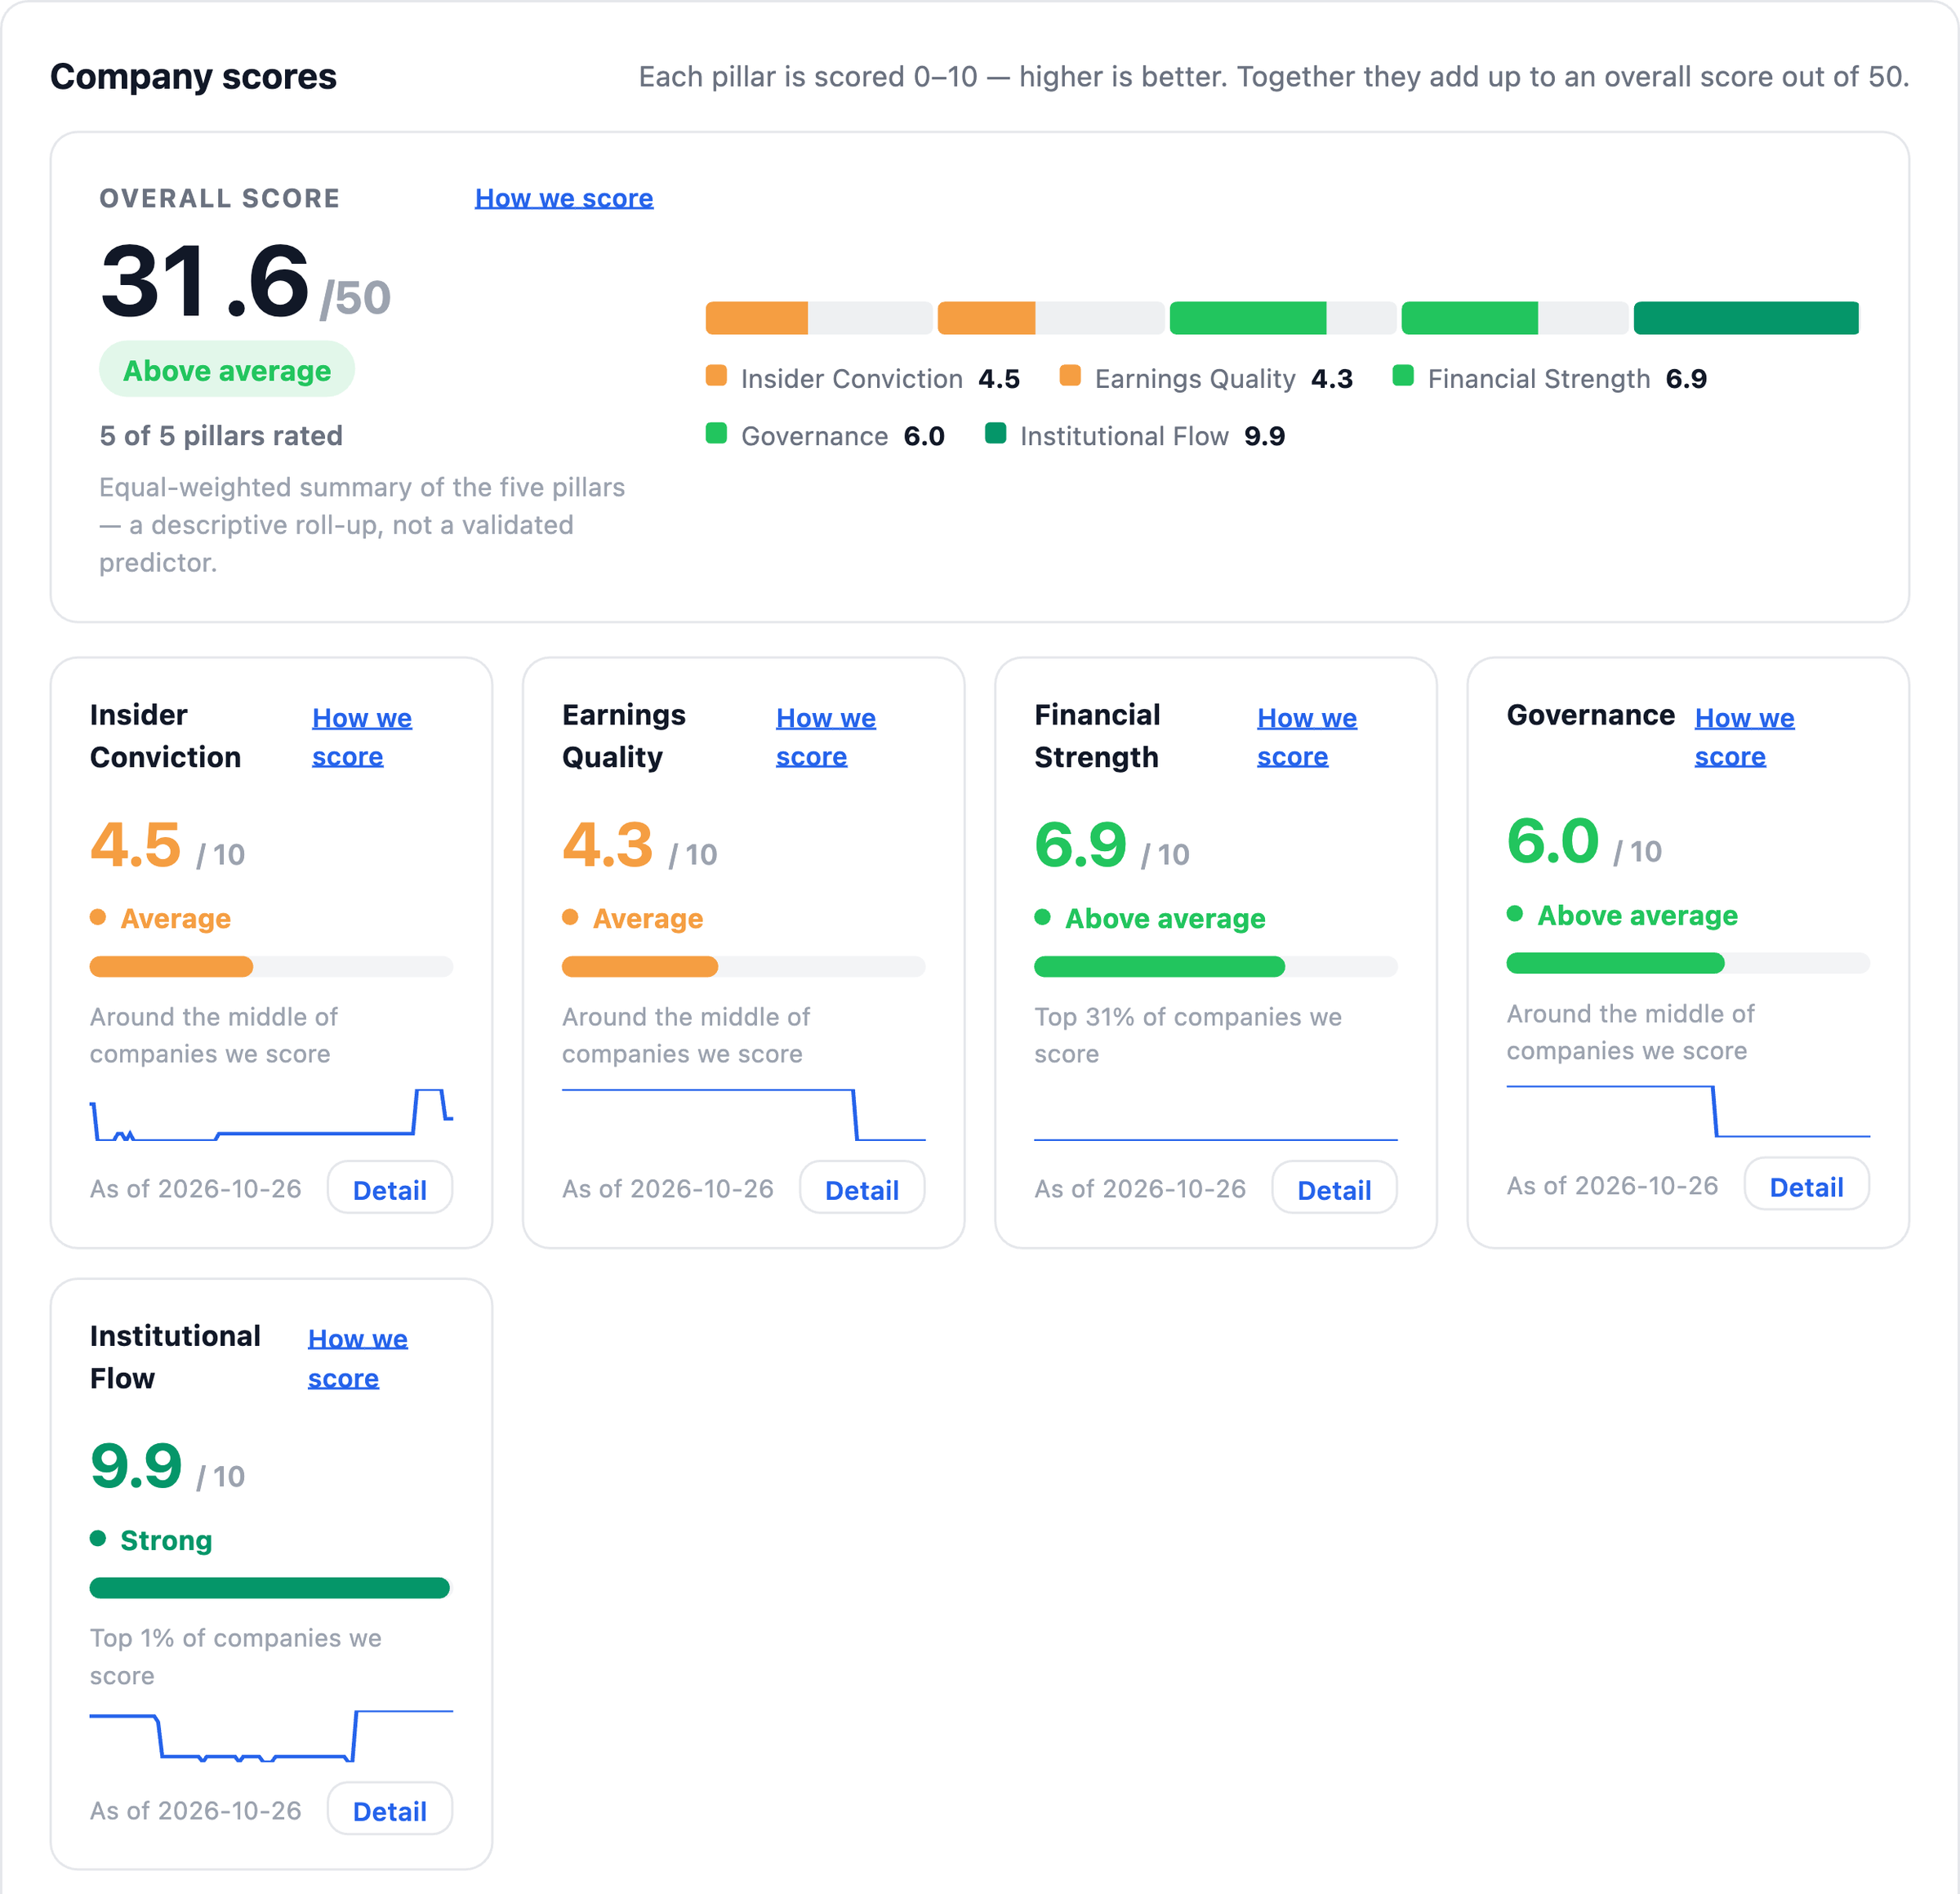This screenshot has height=1894, width=1960.
Task: Click the Earnings Quality legend color swatch
Action: (1070, 376)
